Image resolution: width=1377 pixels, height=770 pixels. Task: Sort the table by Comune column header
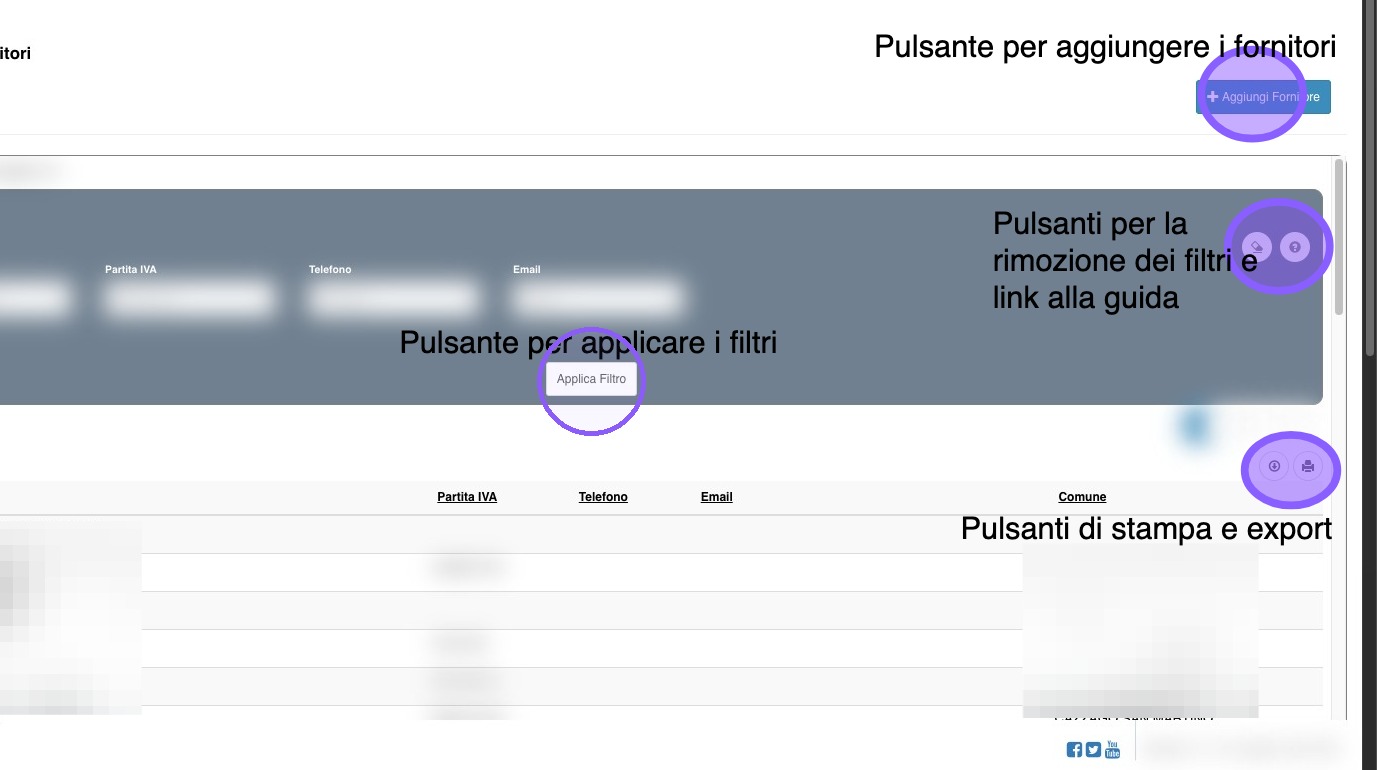(1082, 497)
